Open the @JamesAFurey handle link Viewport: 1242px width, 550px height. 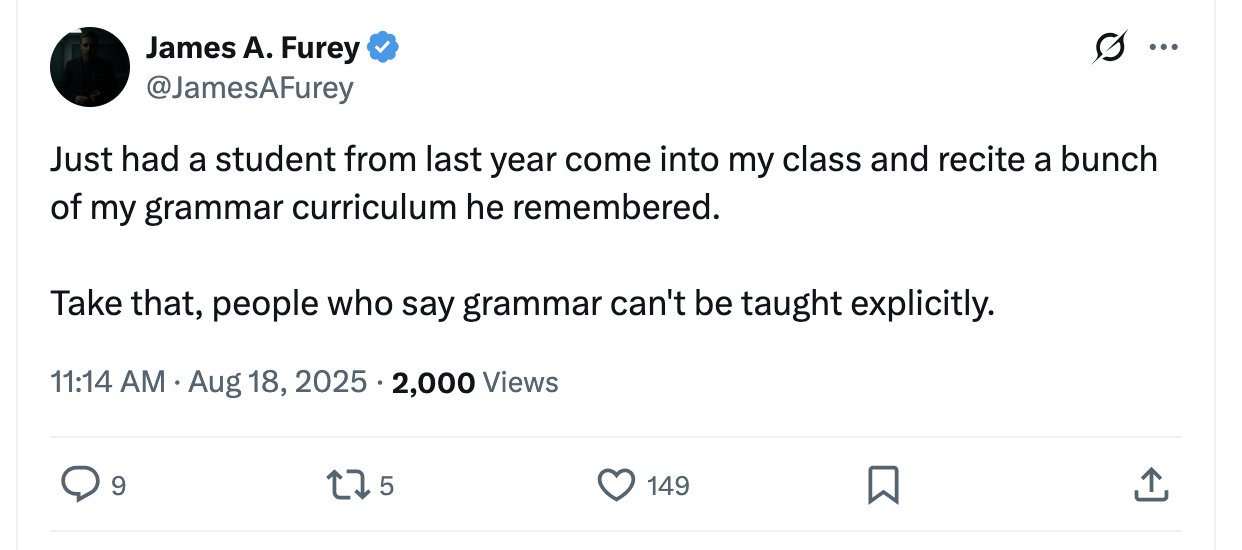click(249, 88)
